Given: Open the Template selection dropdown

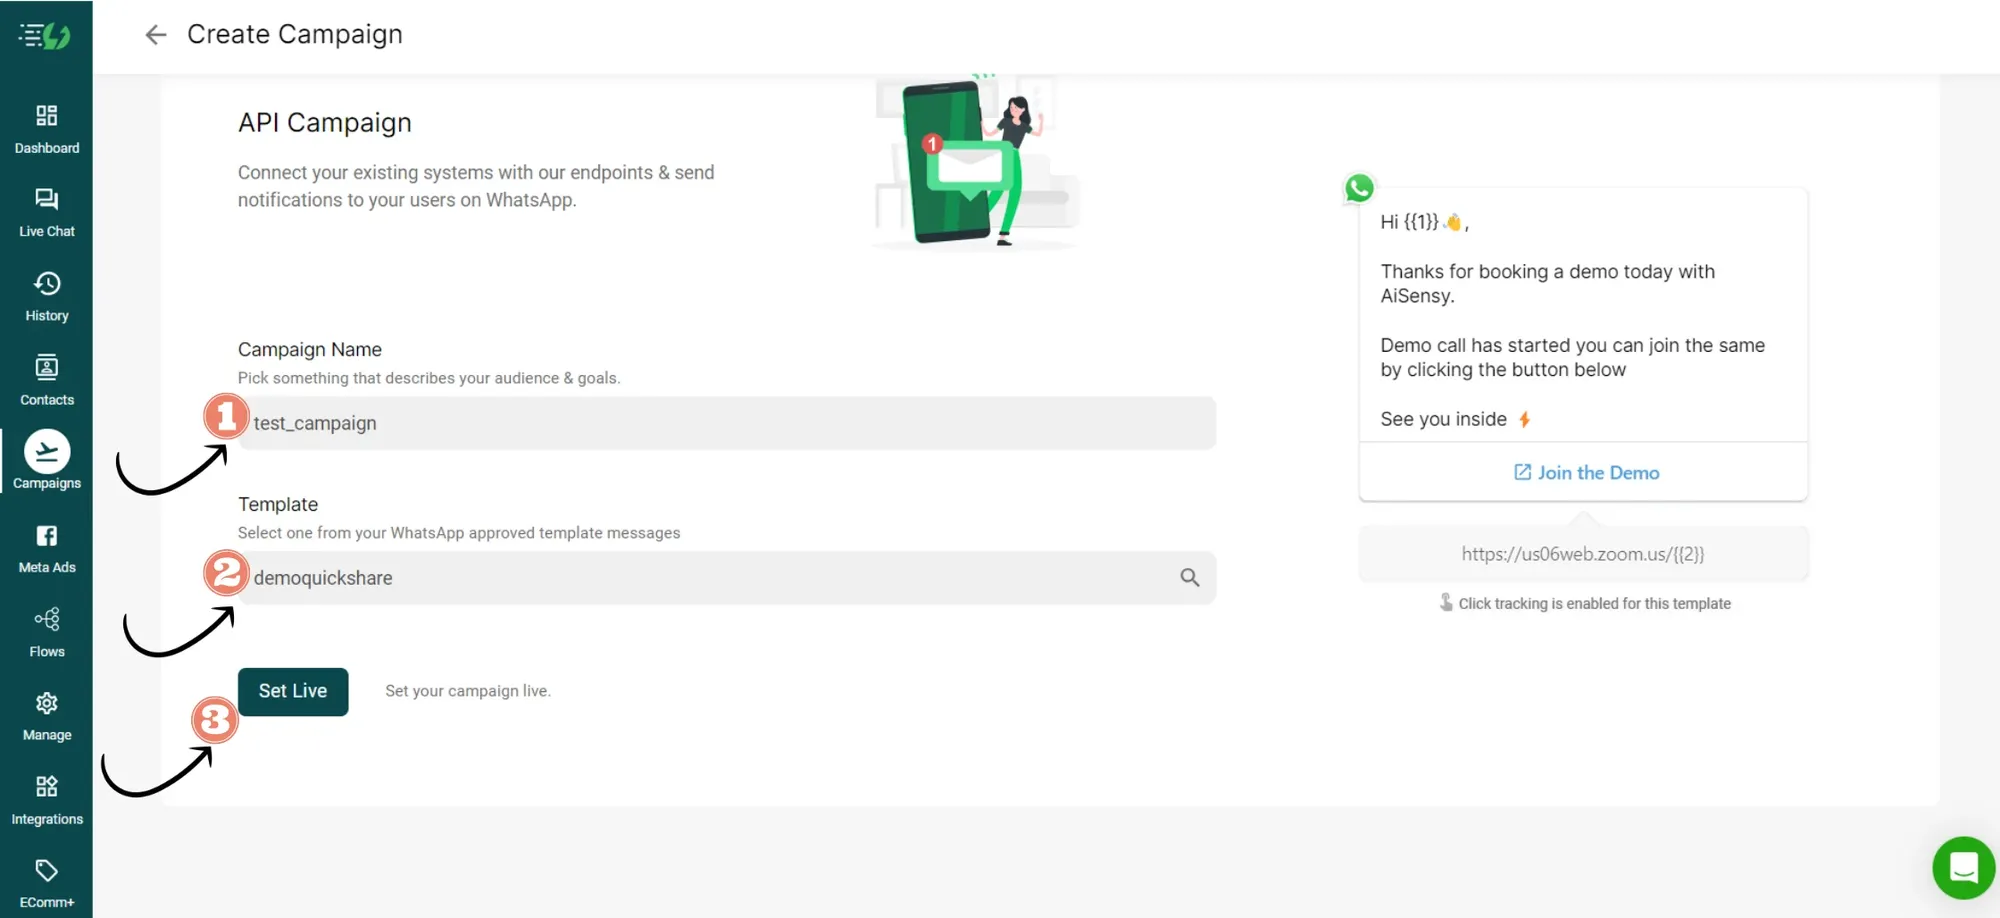Looking at the screenshot, I should [710, 578].
